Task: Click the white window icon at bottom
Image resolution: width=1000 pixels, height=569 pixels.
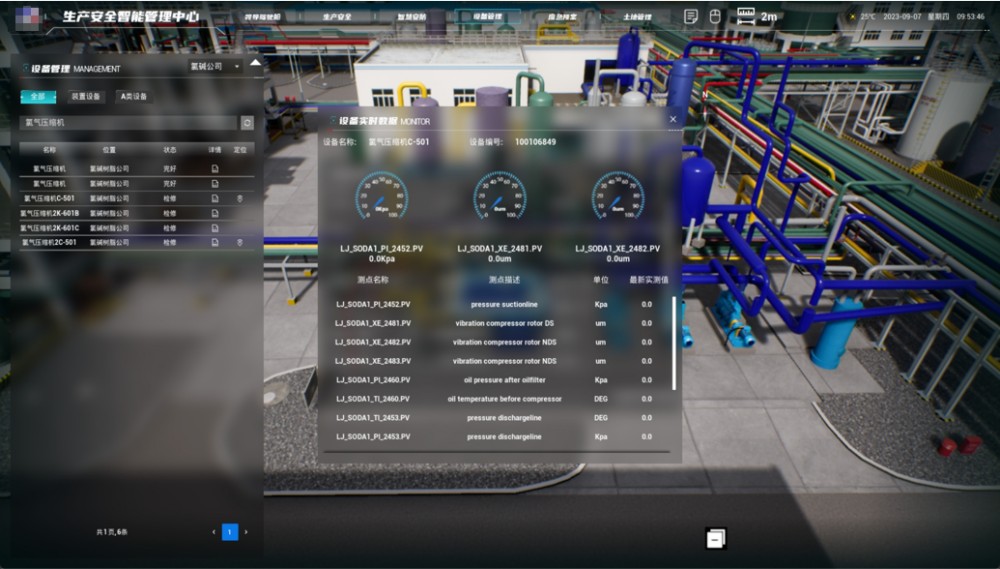Action: 715,538
